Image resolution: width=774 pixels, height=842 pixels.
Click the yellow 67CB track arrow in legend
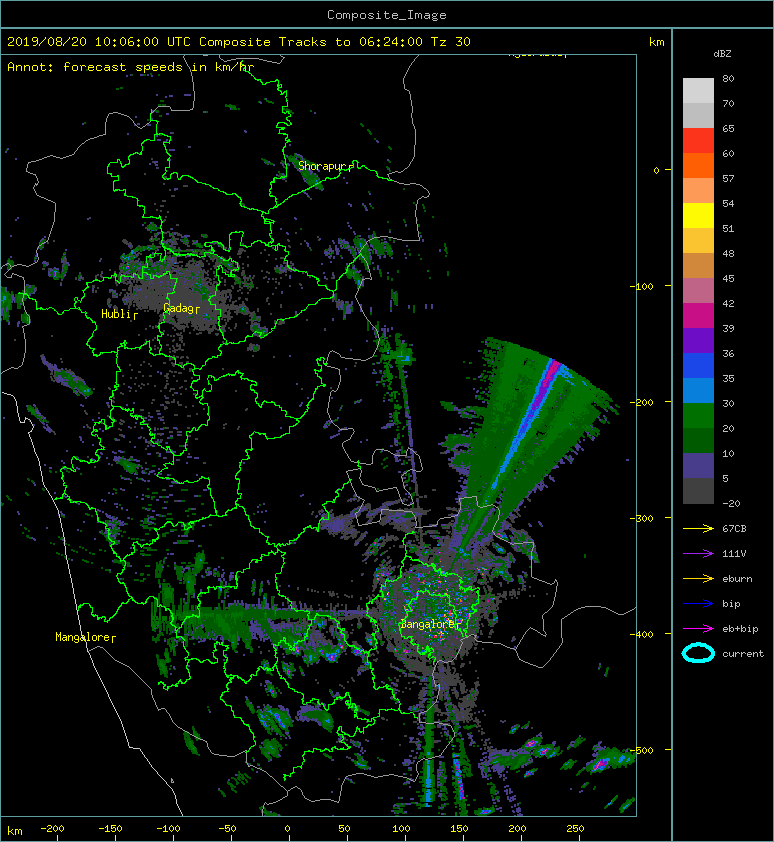(698, 529)
